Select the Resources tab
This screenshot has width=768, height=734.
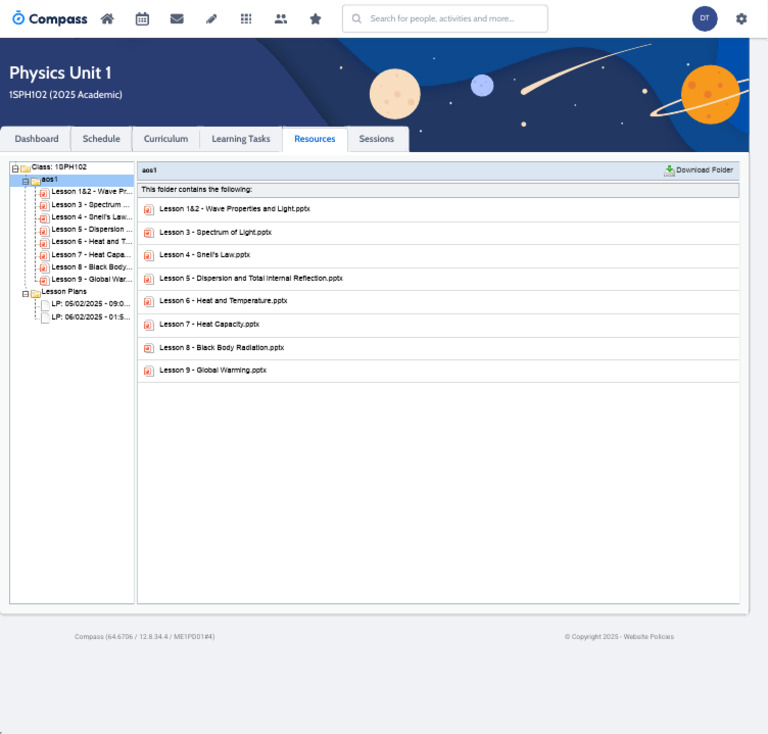point(314,139)
